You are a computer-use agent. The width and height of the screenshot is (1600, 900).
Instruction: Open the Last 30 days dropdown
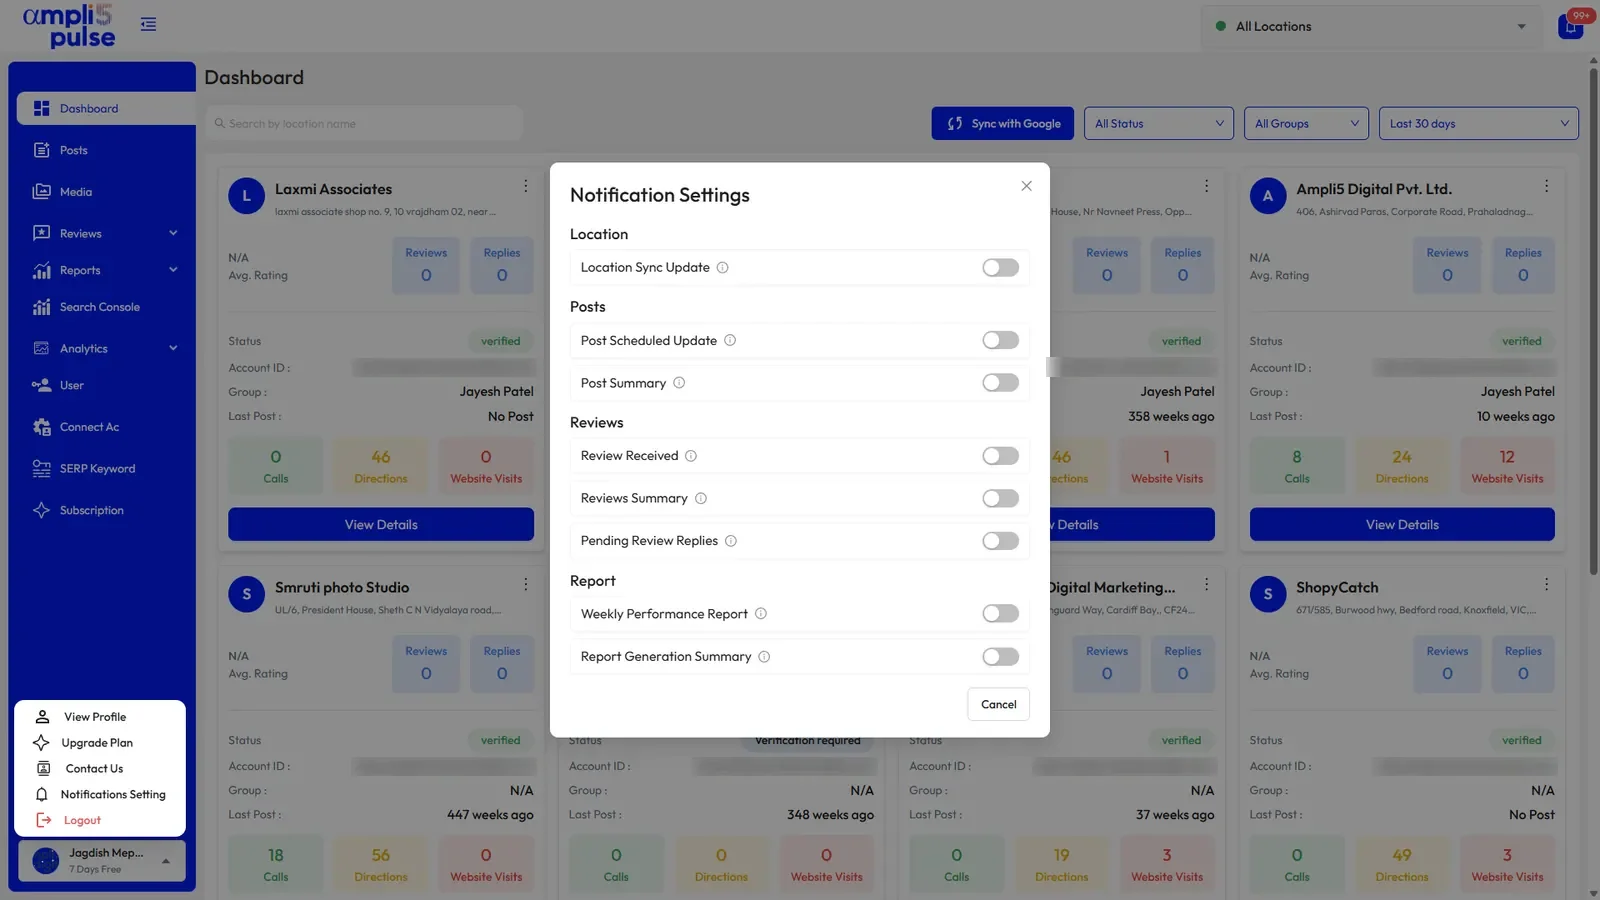(1478, 124)
